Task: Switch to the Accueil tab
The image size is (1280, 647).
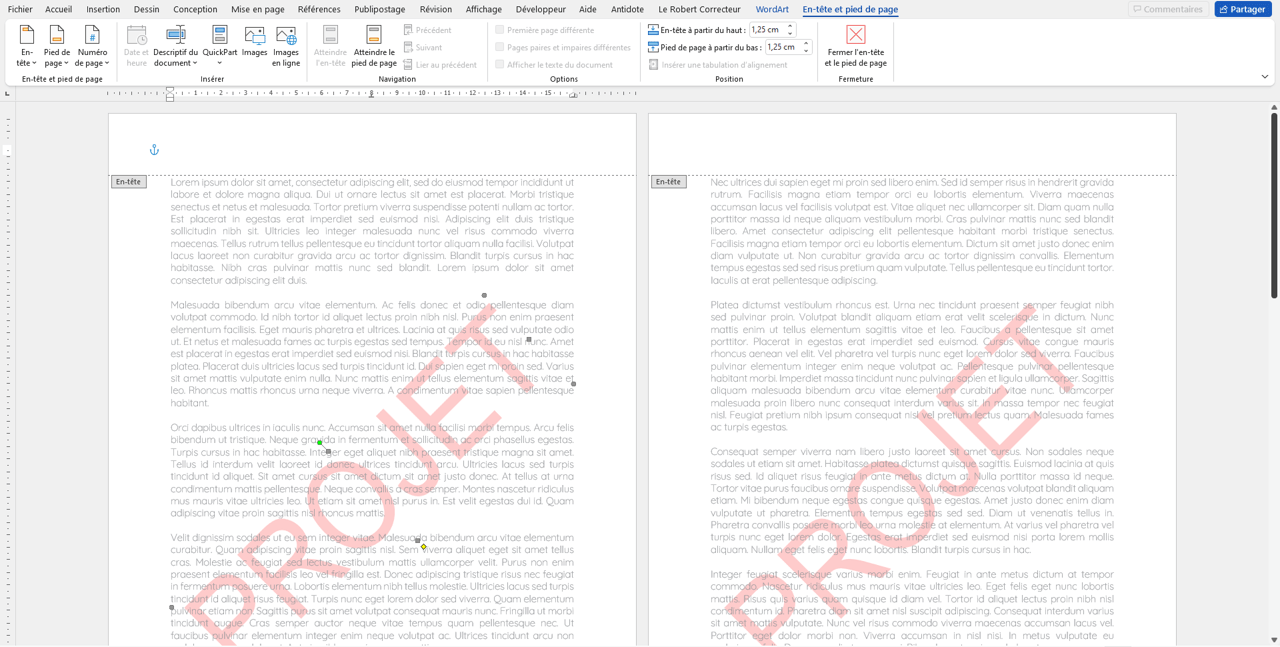Action: 58,9
